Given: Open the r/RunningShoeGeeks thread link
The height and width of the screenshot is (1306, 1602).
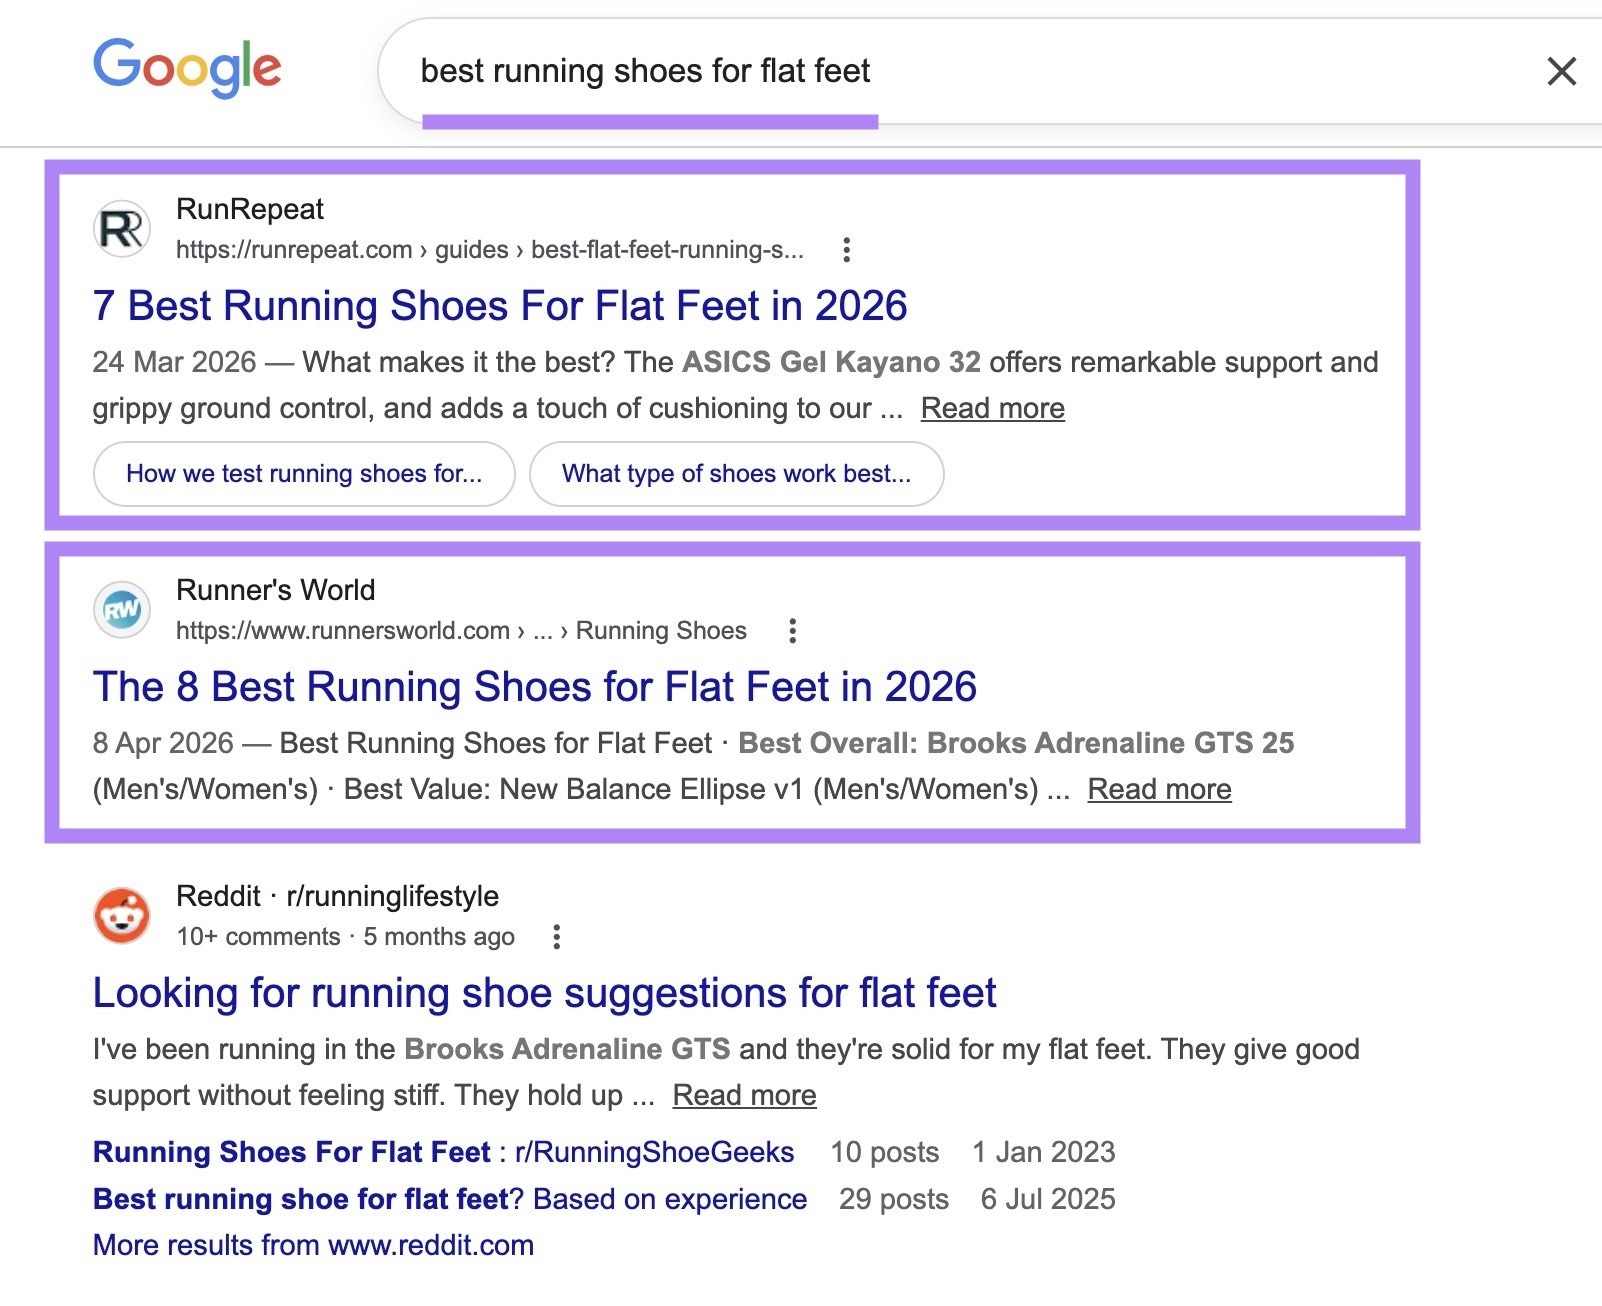Looking at the screenshot, I should (x=442, y=1151).
